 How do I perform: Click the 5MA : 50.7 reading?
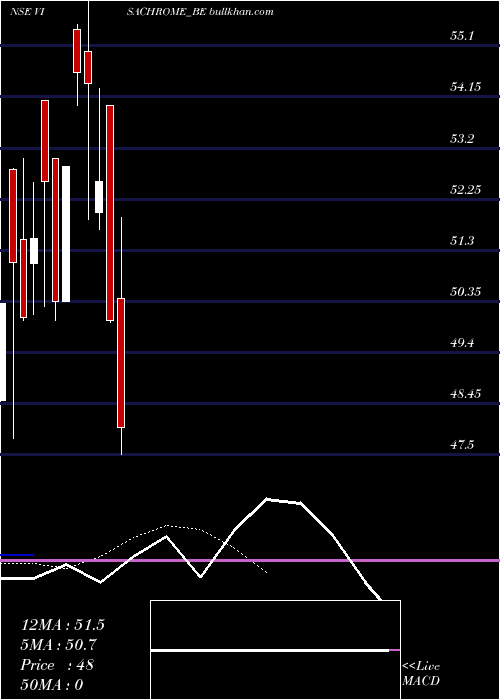click(59, 645)
